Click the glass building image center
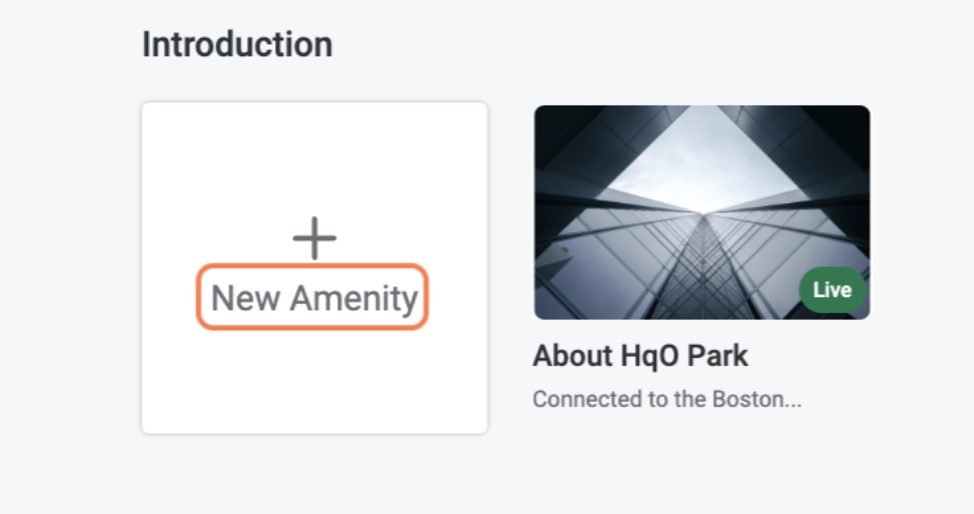This screenshot has height=514, width=974. click(x=701, y=212)
